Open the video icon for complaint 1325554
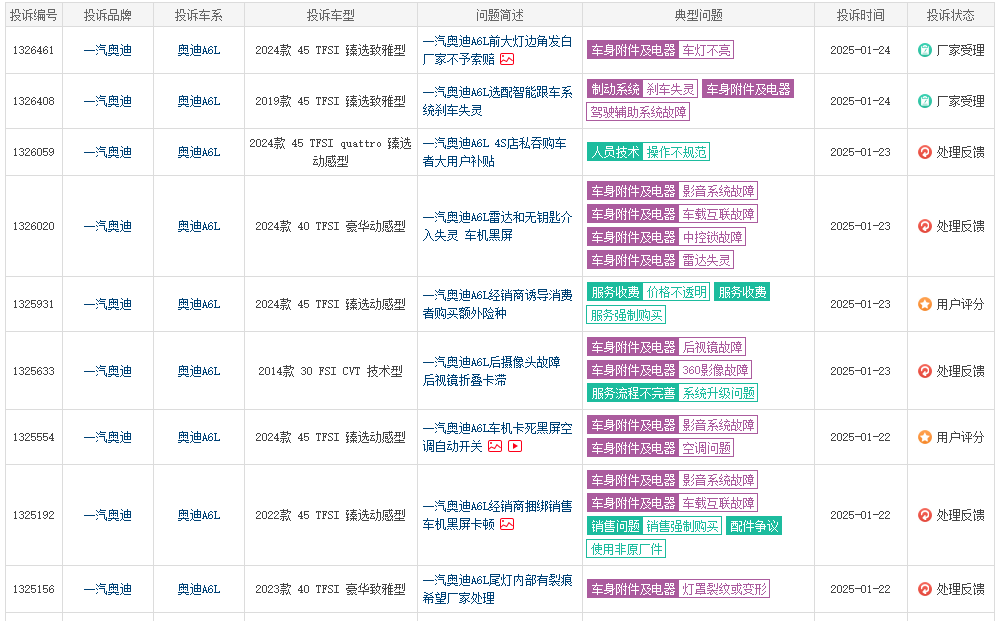This screenshot has height=621, width=1002. coord(515,446)
